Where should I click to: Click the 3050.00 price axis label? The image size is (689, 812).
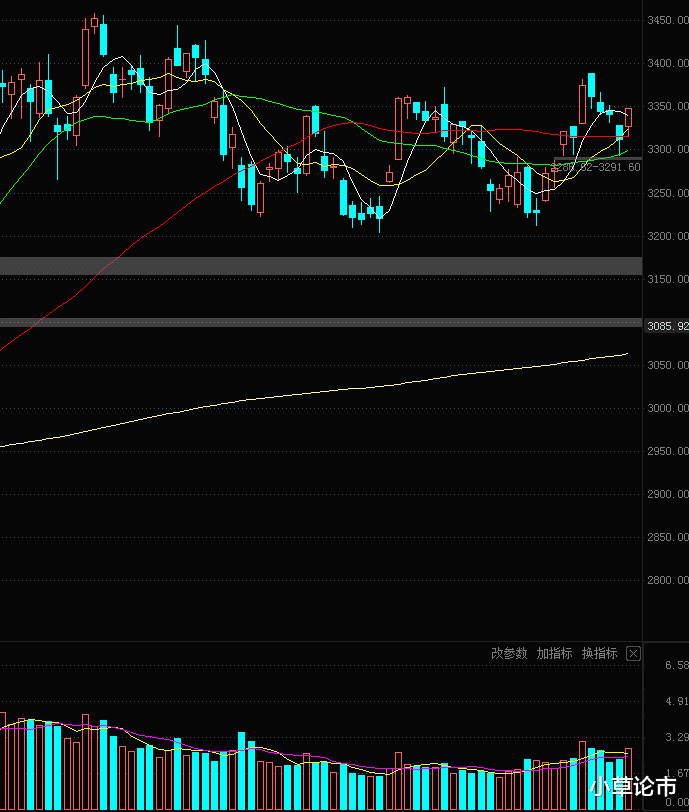point(668,365)
